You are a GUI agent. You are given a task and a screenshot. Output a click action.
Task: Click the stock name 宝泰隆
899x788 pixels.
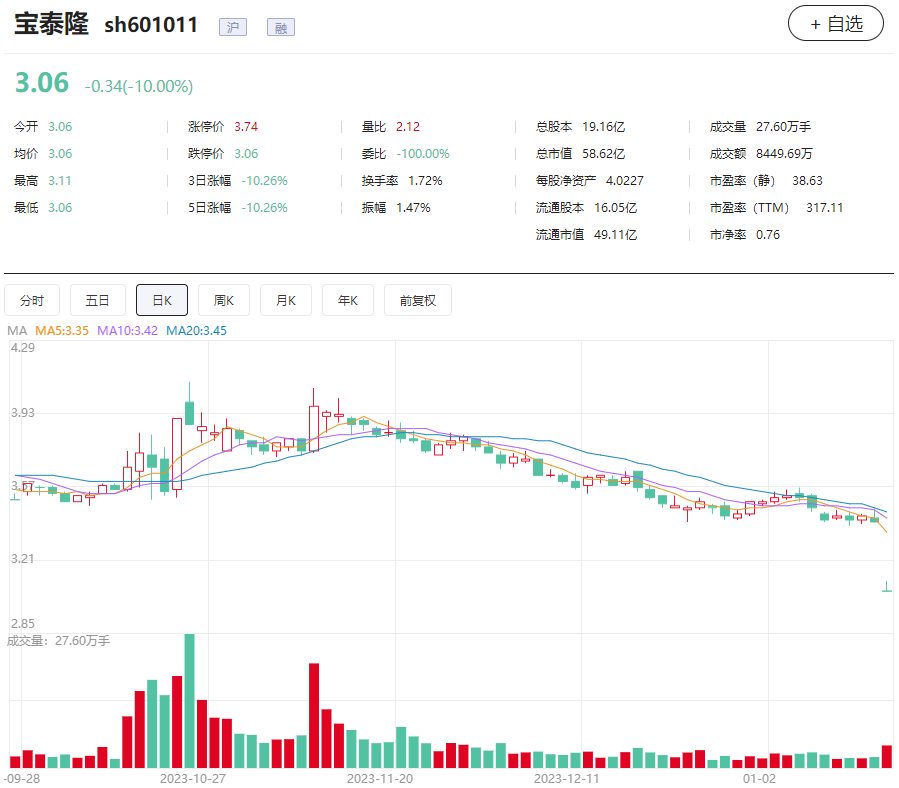pos(52,24)
